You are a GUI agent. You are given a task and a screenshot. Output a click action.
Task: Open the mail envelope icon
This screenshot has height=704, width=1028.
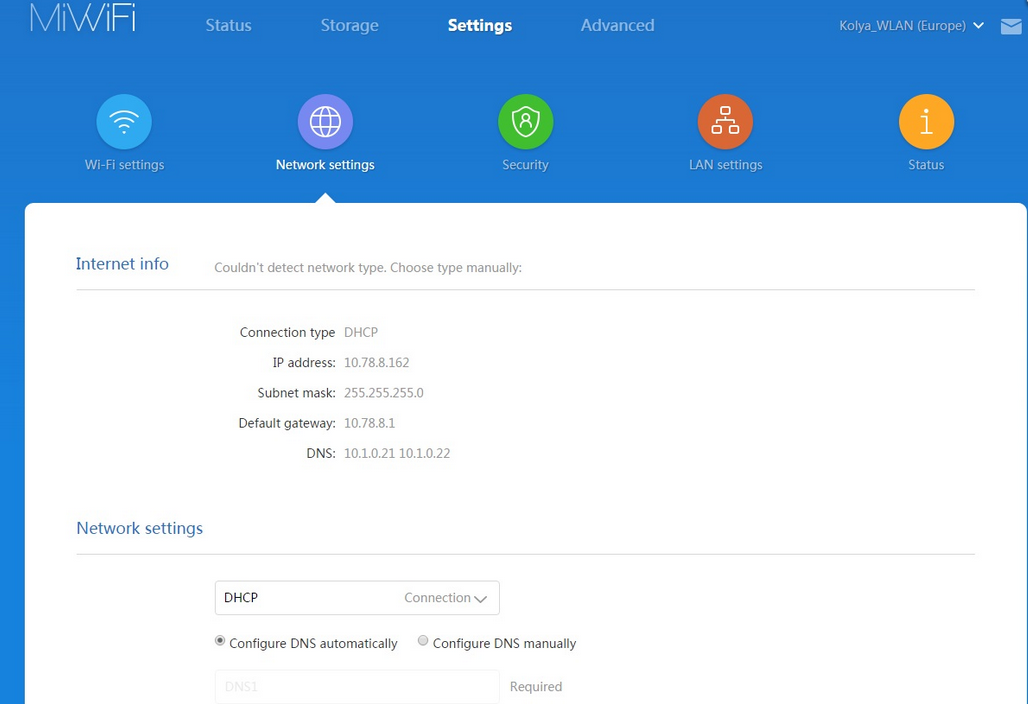(x=1010, y=27)
